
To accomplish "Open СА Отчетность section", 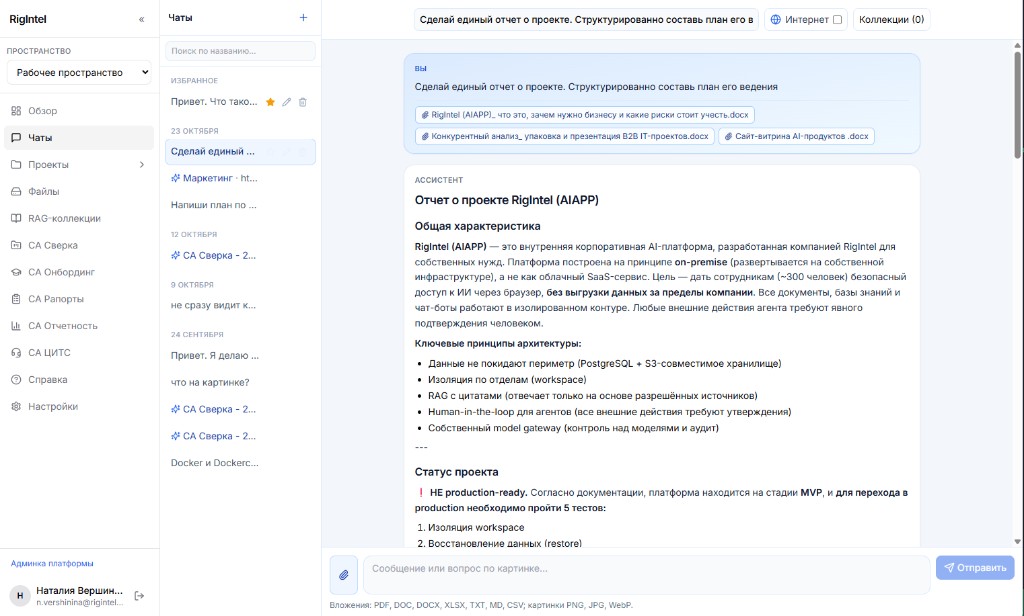I will coord(79,325).
